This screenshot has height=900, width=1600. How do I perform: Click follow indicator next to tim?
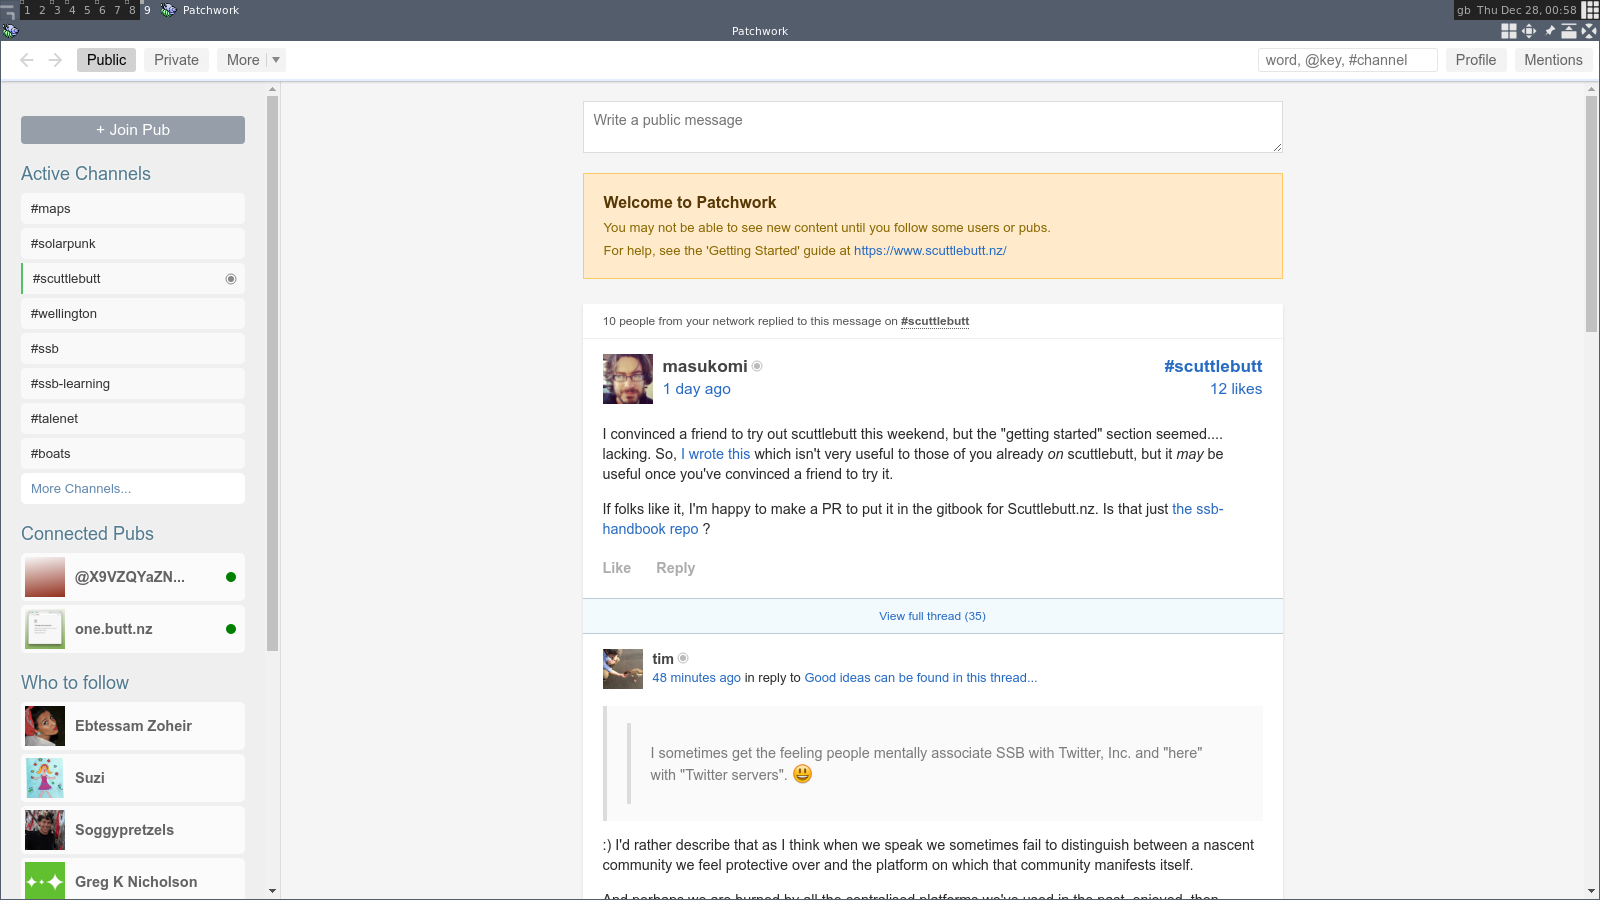[x=683, y=658]
